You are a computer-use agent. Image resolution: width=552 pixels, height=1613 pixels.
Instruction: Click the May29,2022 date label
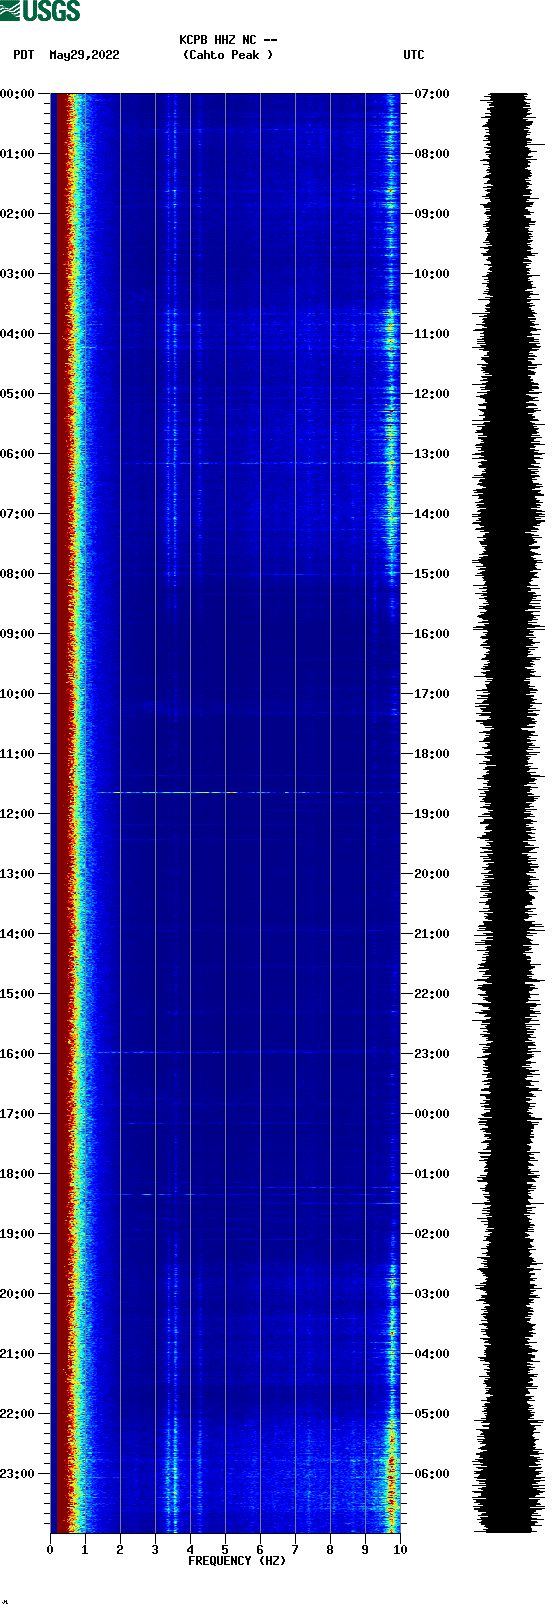tap(84, 55)
